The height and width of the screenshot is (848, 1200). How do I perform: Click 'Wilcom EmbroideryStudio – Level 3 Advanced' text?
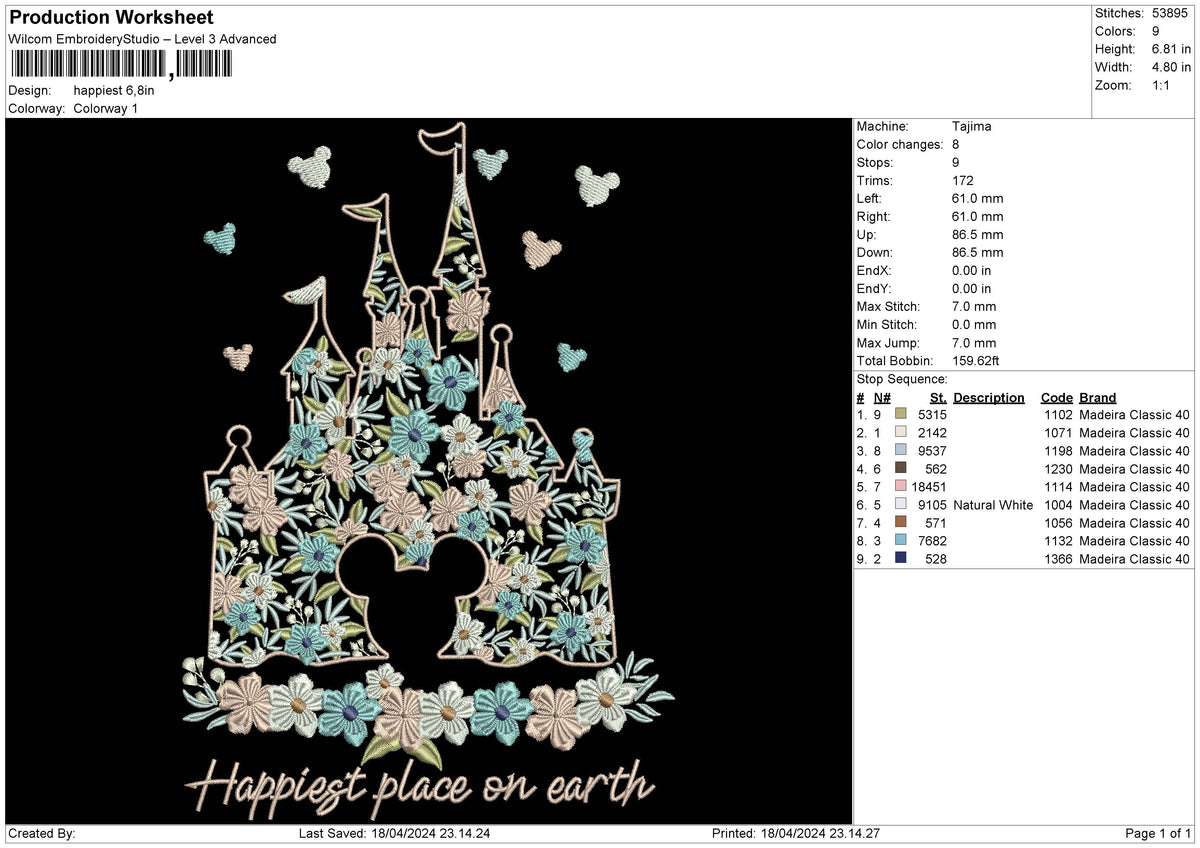[x=142, y=39]
